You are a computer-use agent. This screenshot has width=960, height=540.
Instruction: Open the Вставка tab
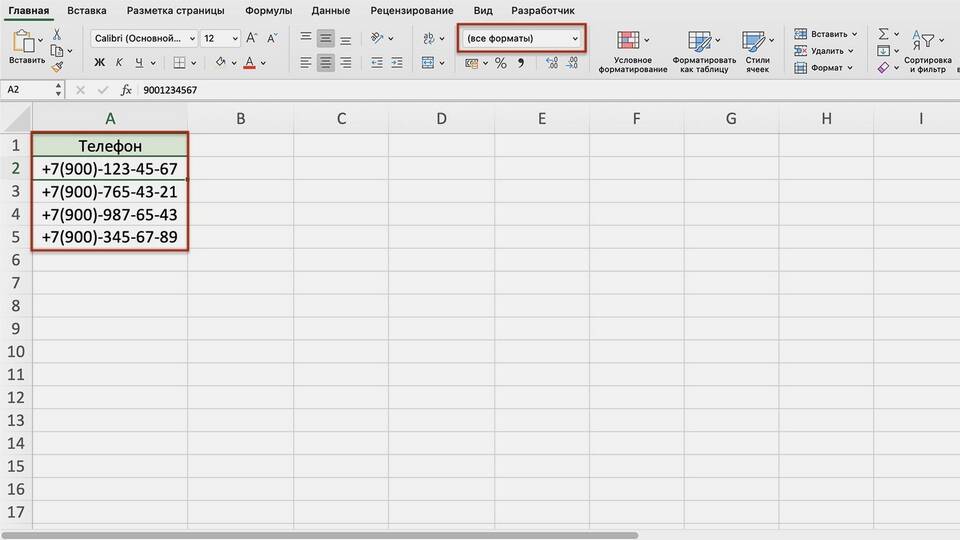pyautogui.click(x=86, y=10)
